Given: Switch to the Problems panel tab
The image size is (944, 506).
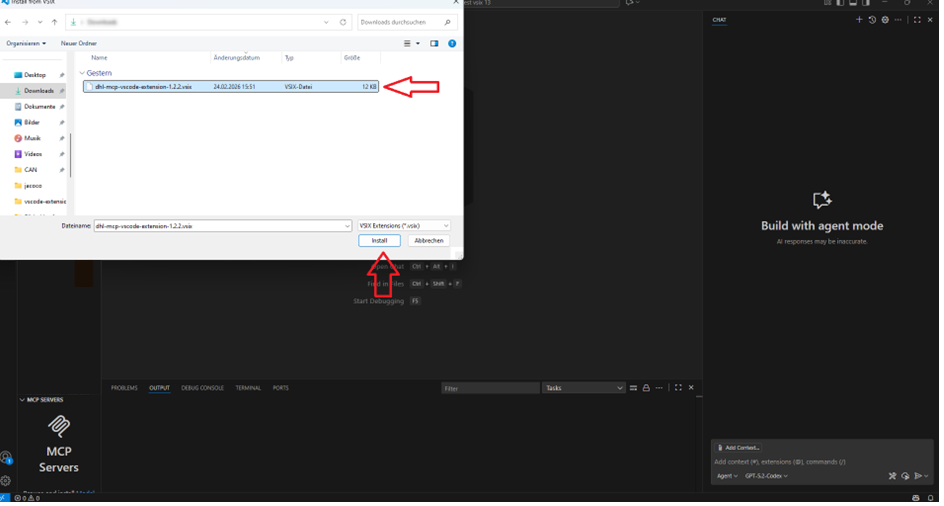Looking at the screenshot, I should tap(124, 388).
